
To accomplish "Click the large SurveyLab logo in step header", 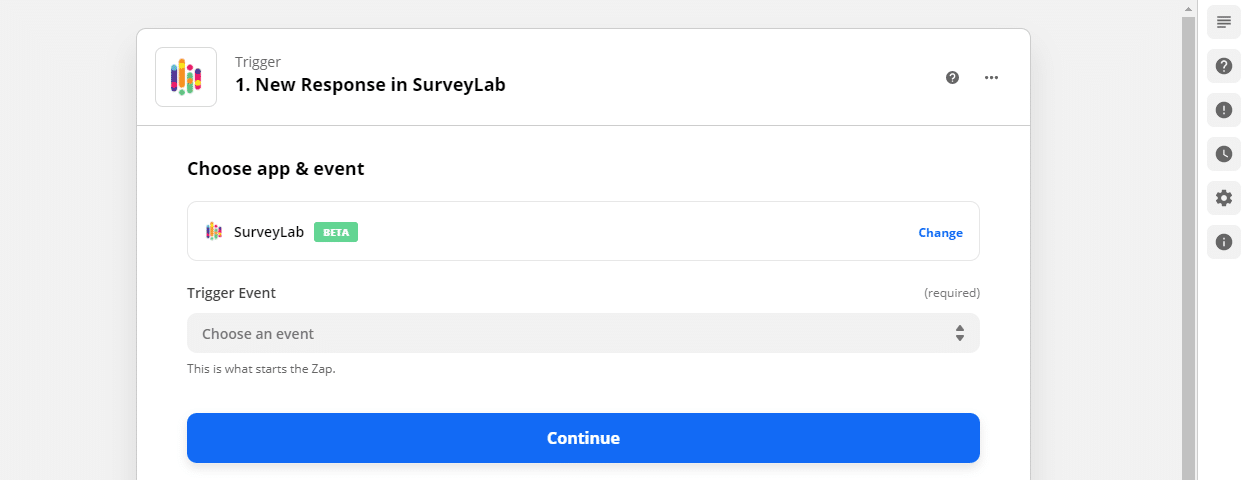I will (x=186, y=77).
